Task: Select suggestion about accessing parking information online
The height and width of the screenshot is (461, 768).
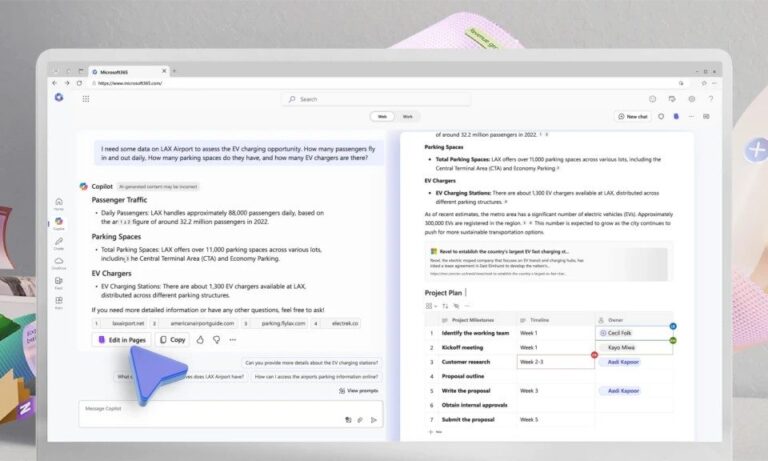Action: click(316, 377)
